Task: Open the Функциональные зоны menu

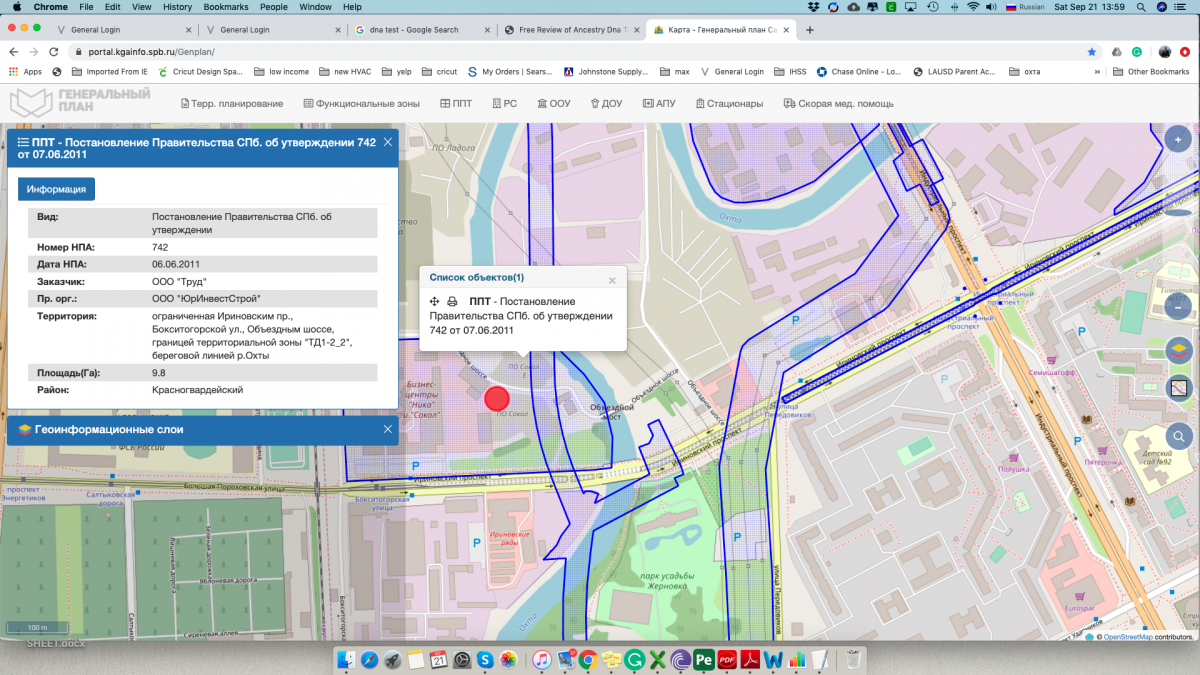Action: pyautogui.click(x=362, y=103)
